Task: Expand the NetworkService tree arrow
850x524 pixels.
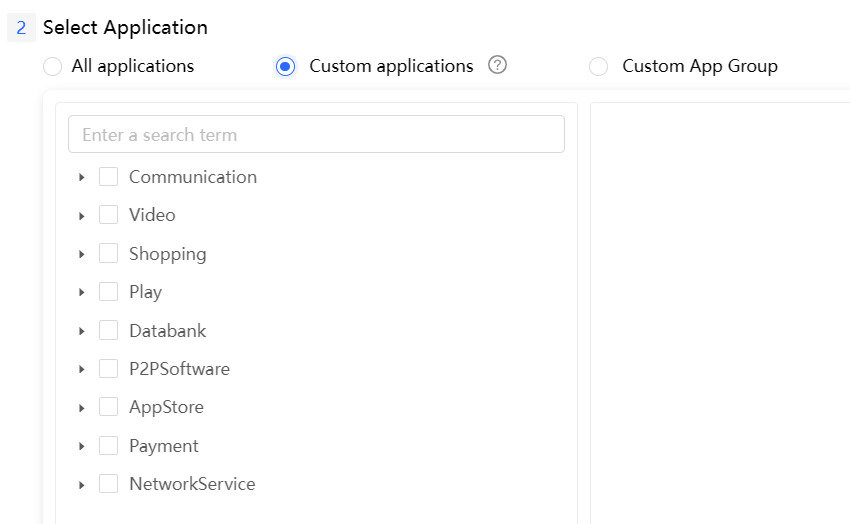Action: point(82,484)
